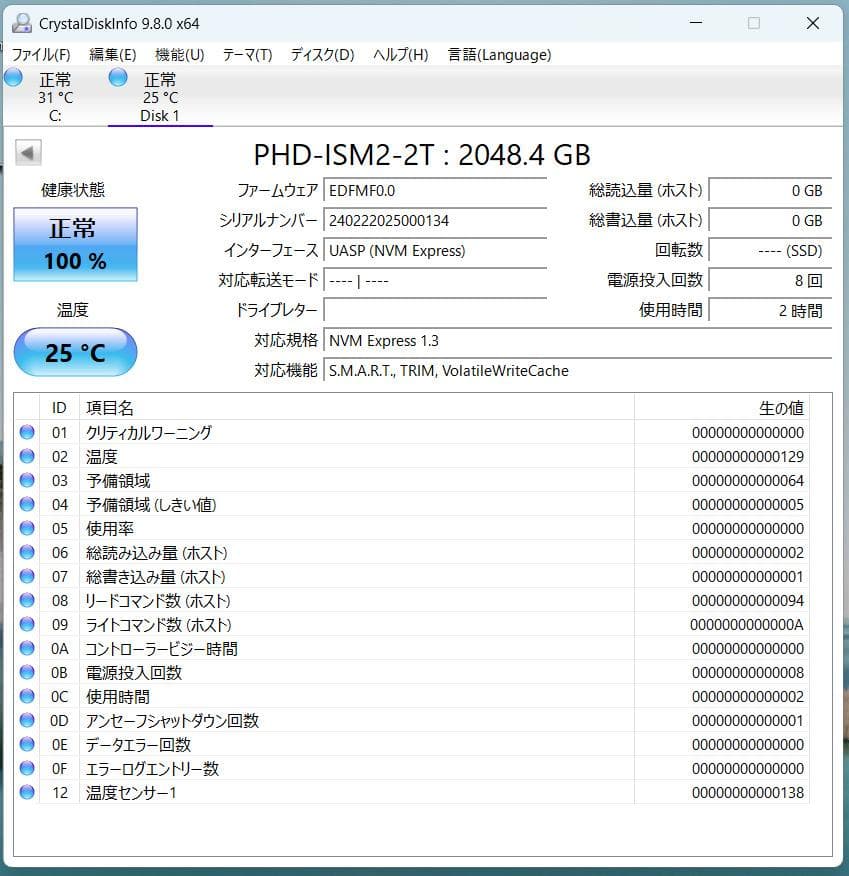Switch to the C: drive tab
The image size is (849, 876).
55,97
